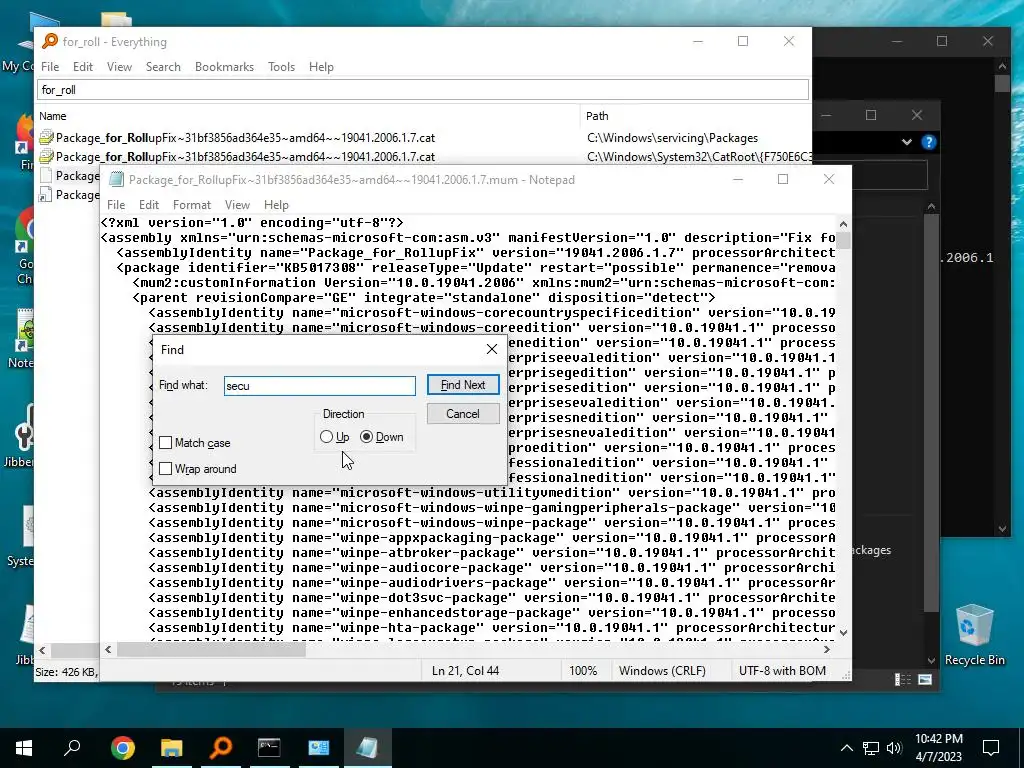Image resolution: width=1024 pixels, height=768 pixels.
Task: Click Find Next button in Find dialog
Action: coord(463,385)
